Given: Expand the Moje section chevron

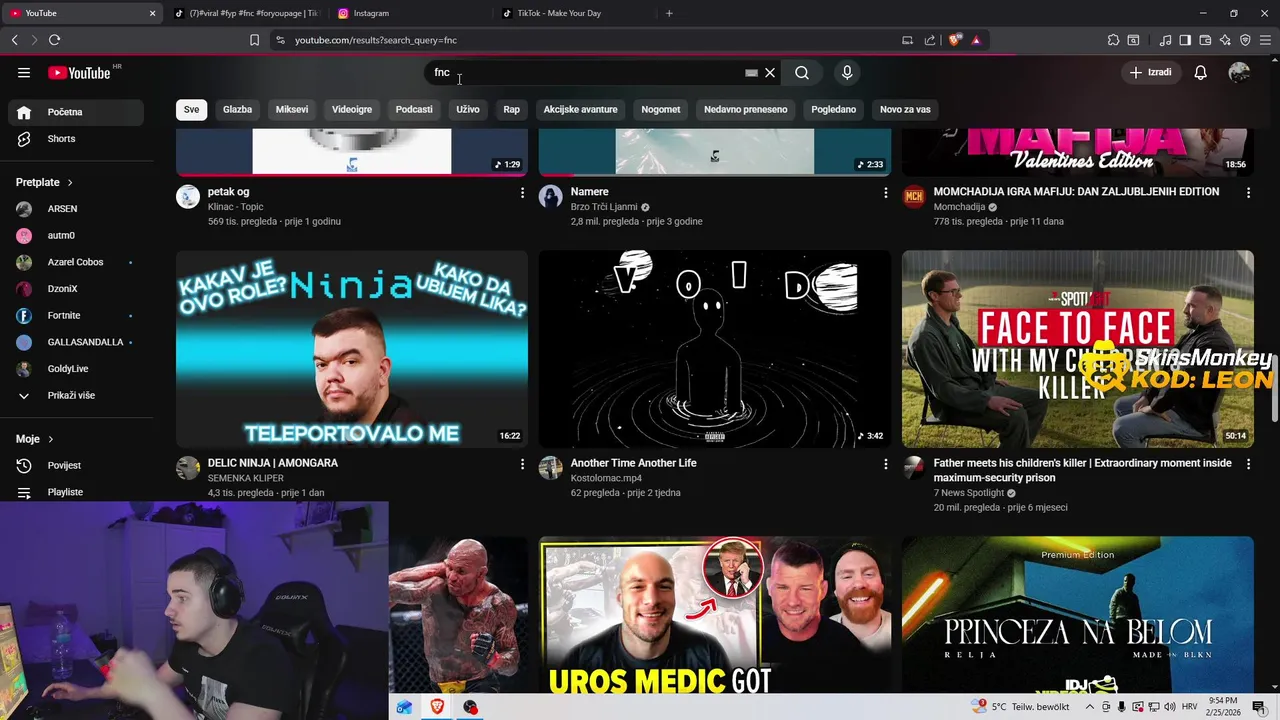Looking at the screenshot, I should [50, 439].
